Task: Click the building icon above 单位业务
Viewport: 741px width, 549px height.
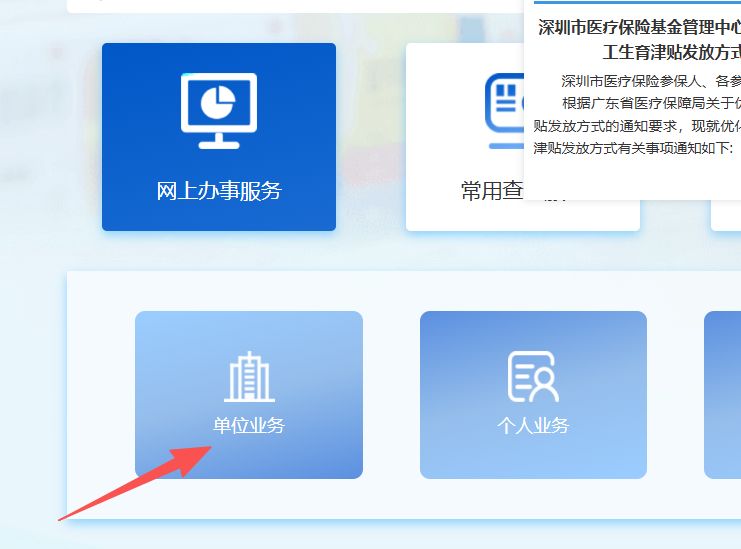Action: pos(249,376)
